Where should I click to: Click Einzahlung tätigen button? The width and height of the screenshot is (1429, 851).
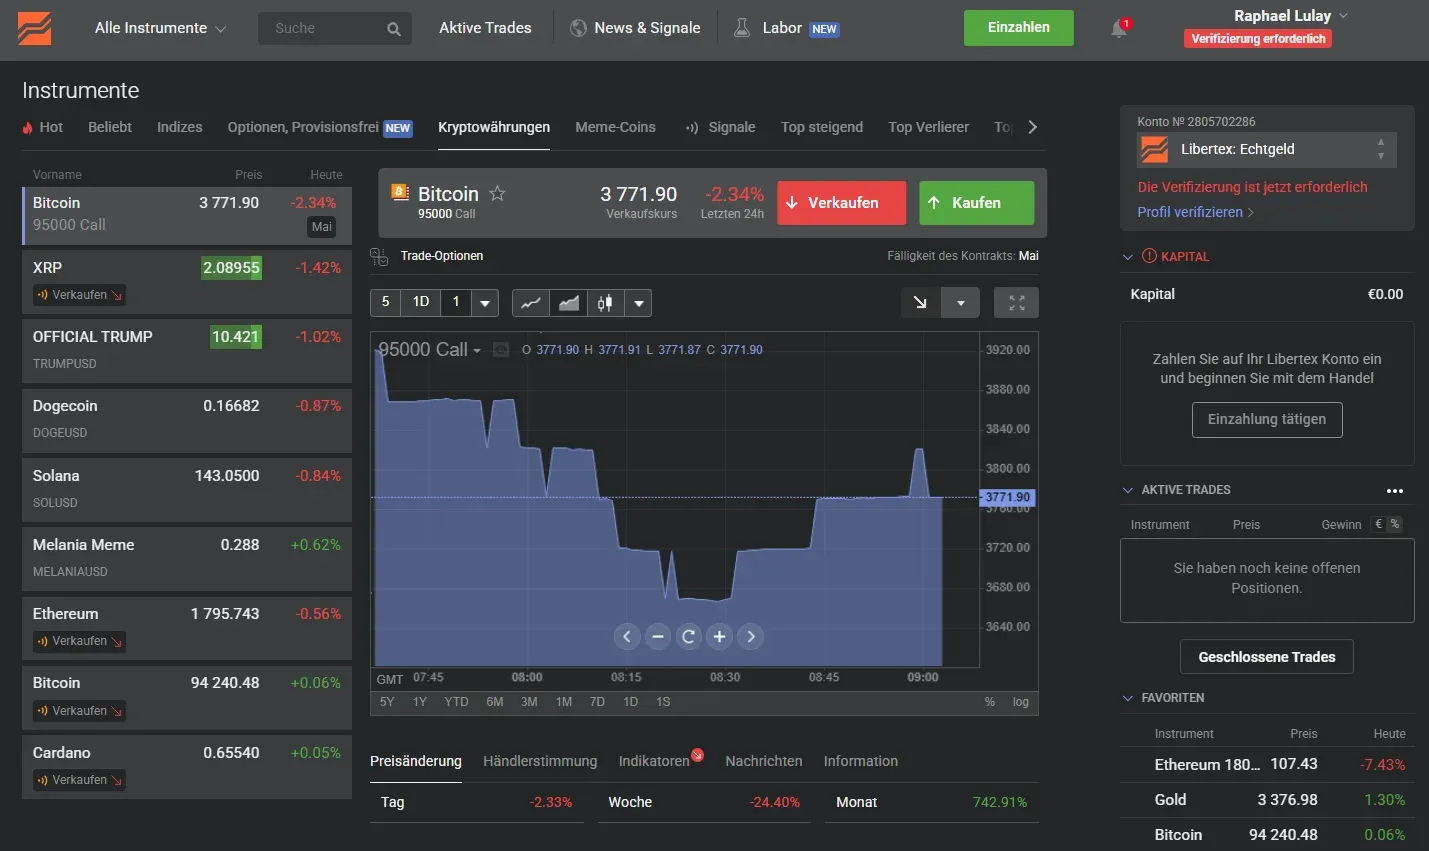tap(1267, 420)
